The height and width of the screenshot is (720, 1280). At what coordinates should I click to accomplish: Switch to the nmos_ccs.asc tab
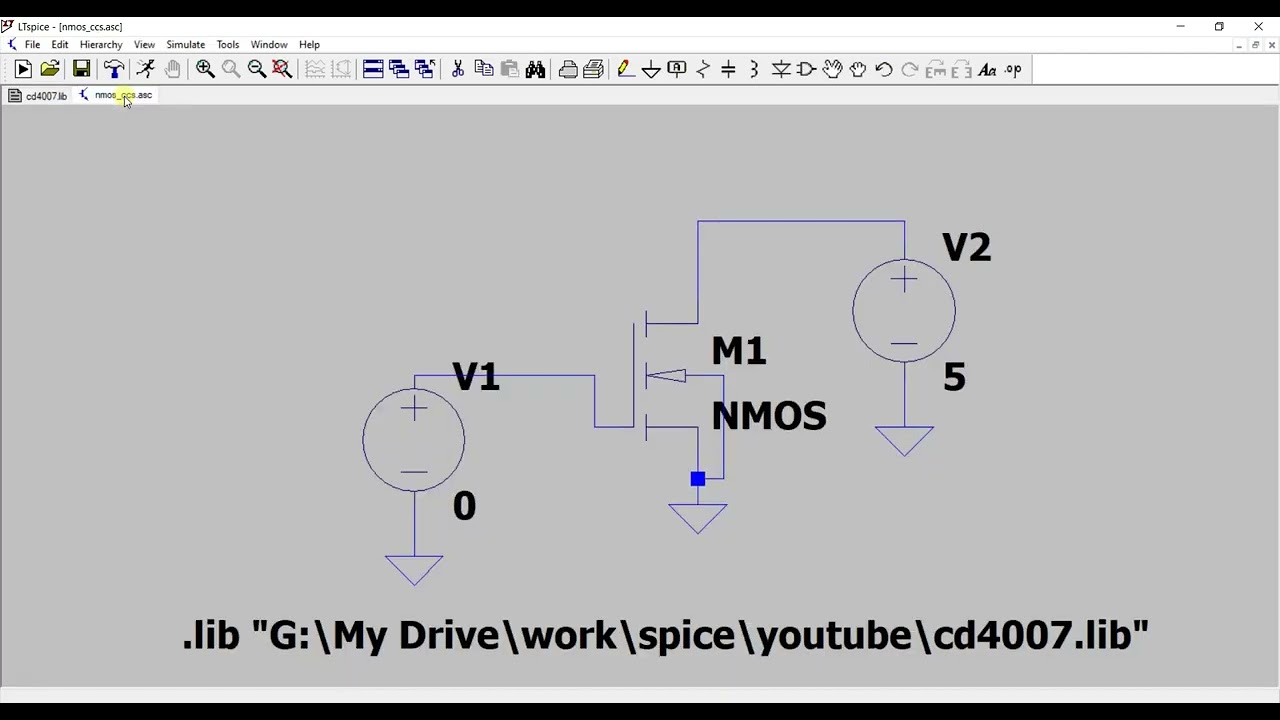pos(115,96)
